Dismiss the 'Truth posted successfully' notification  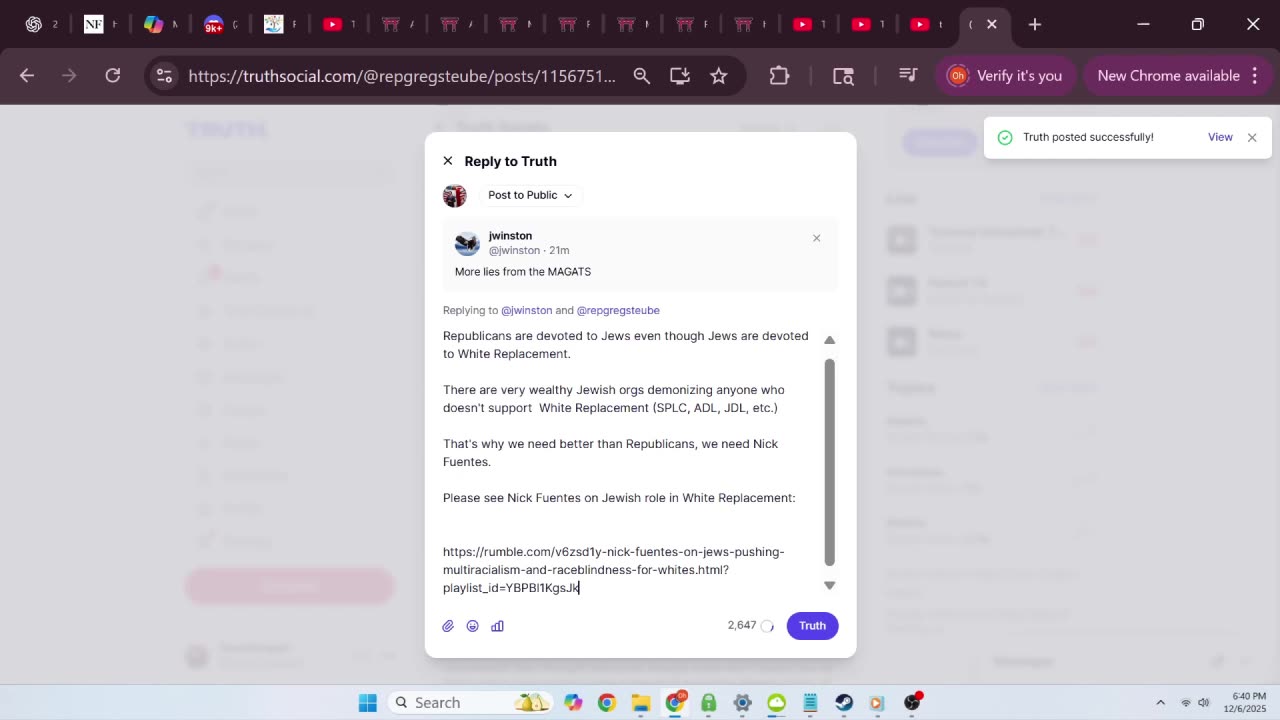click(x=1252, y=137)
